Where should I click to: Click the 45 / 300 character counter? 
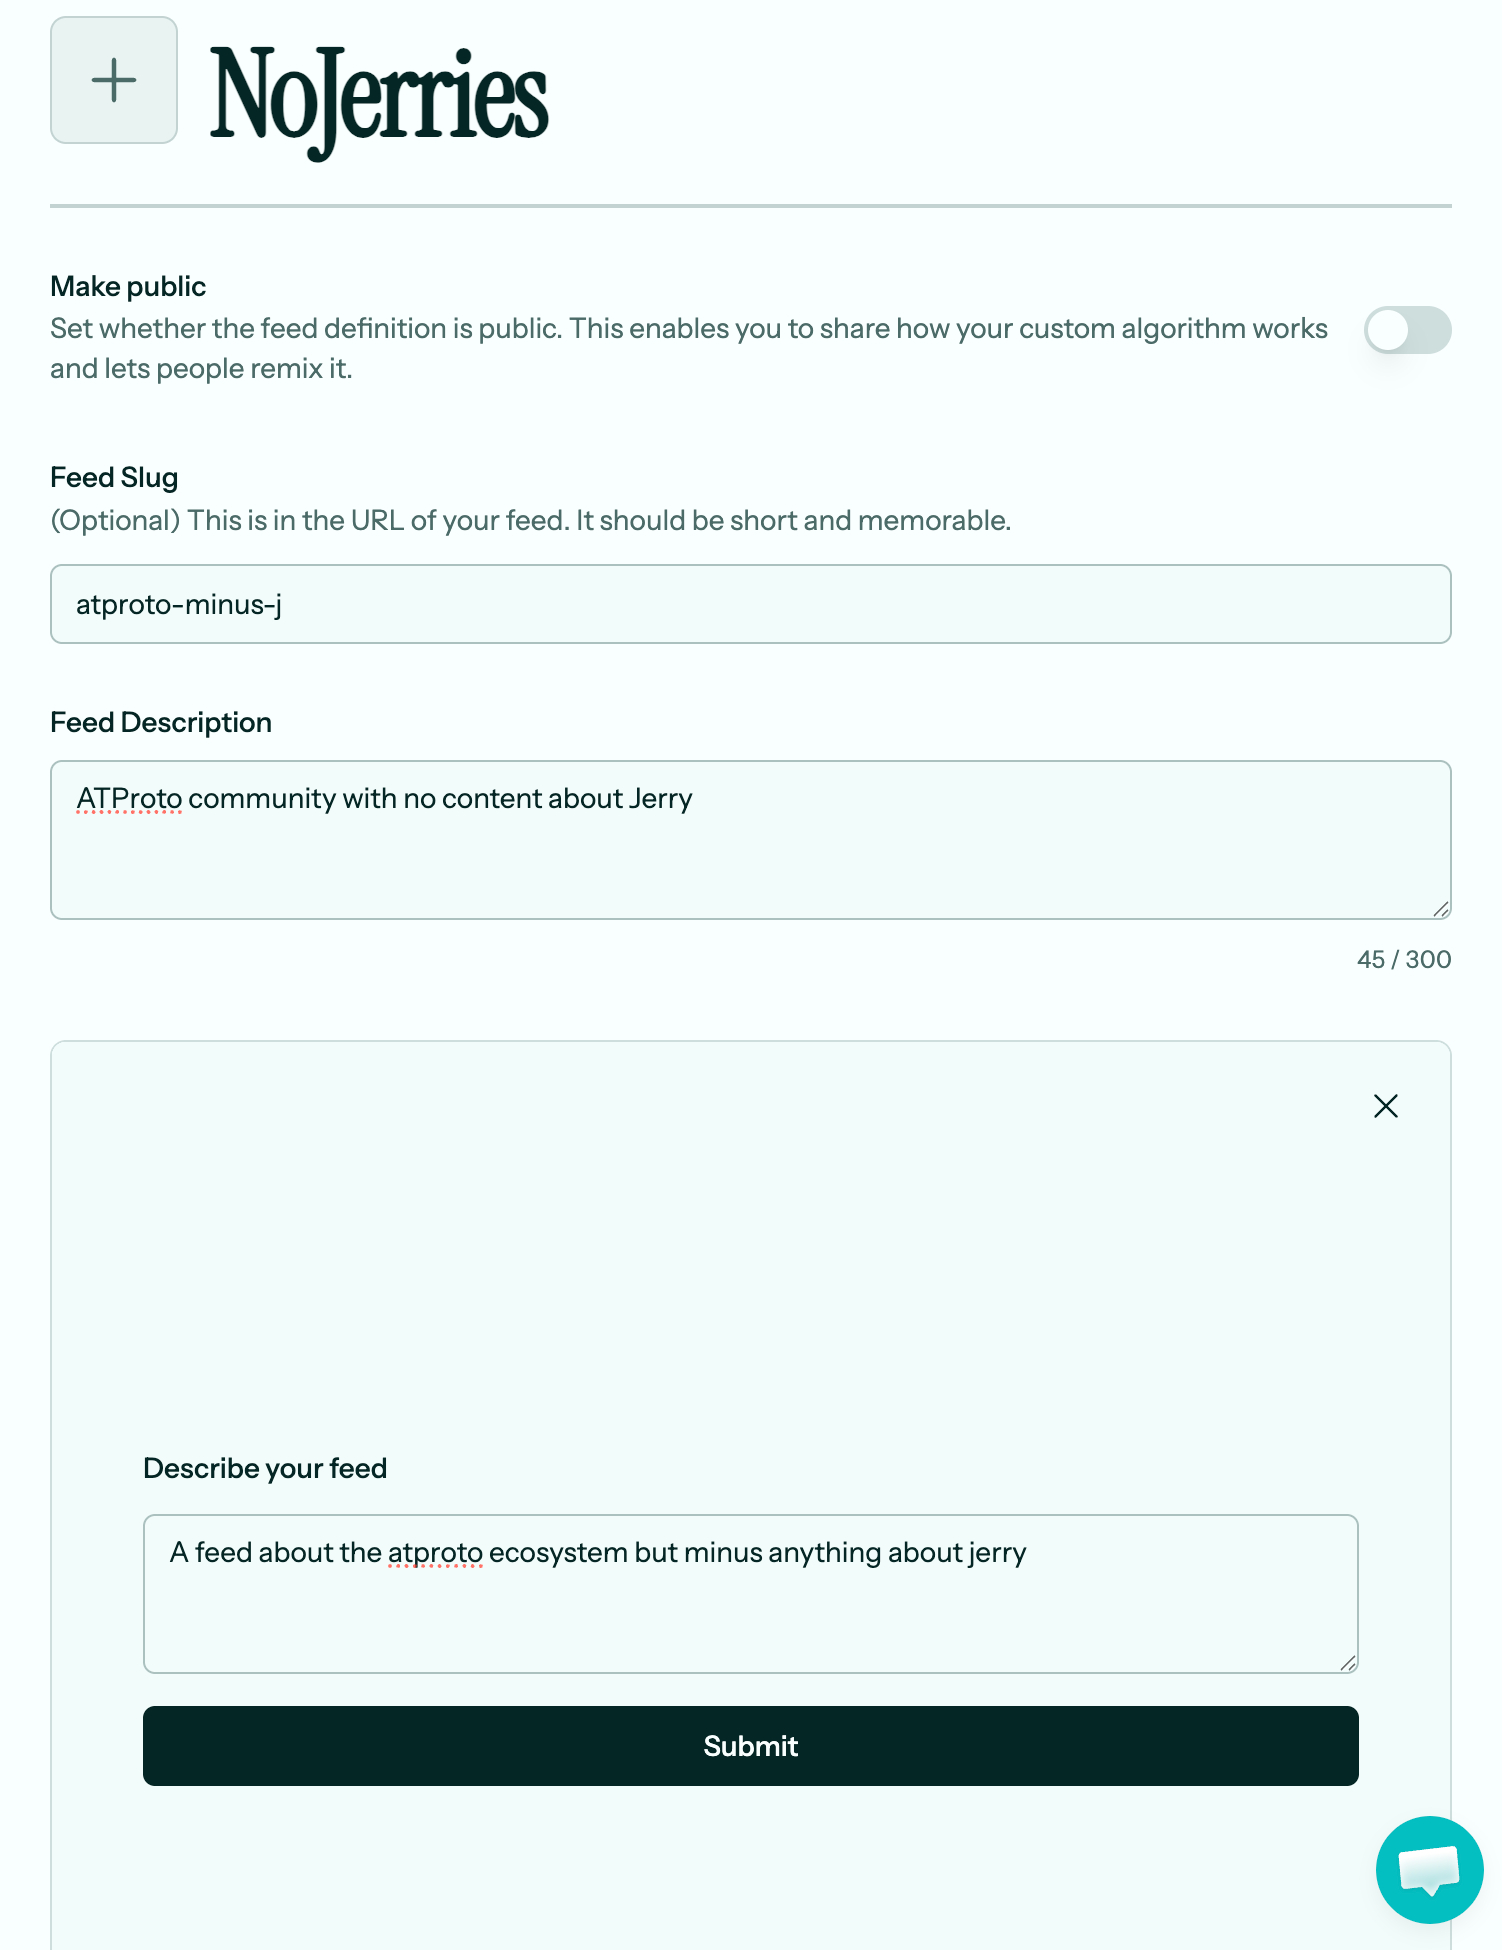[1403, 960]
